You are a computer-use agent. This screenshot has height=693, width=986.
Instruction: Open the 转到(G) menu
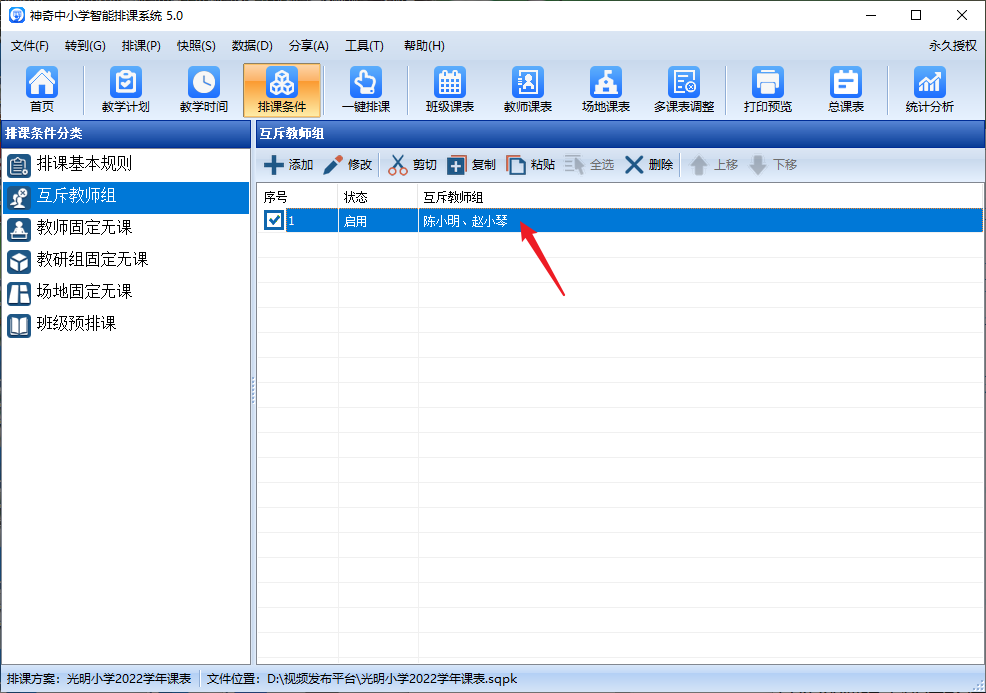[85, 46]
